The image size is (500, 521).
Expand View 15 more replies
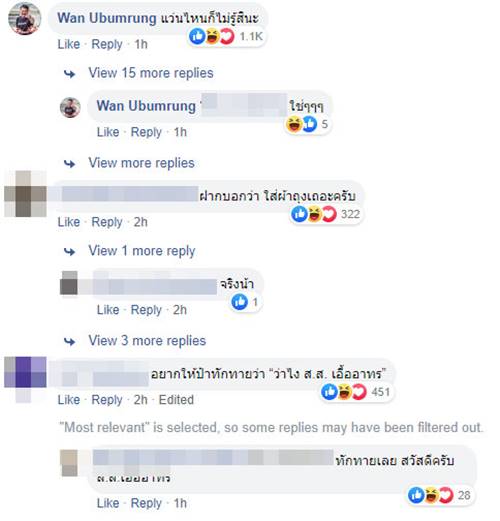pyautogui.click(x=151, y=73)
